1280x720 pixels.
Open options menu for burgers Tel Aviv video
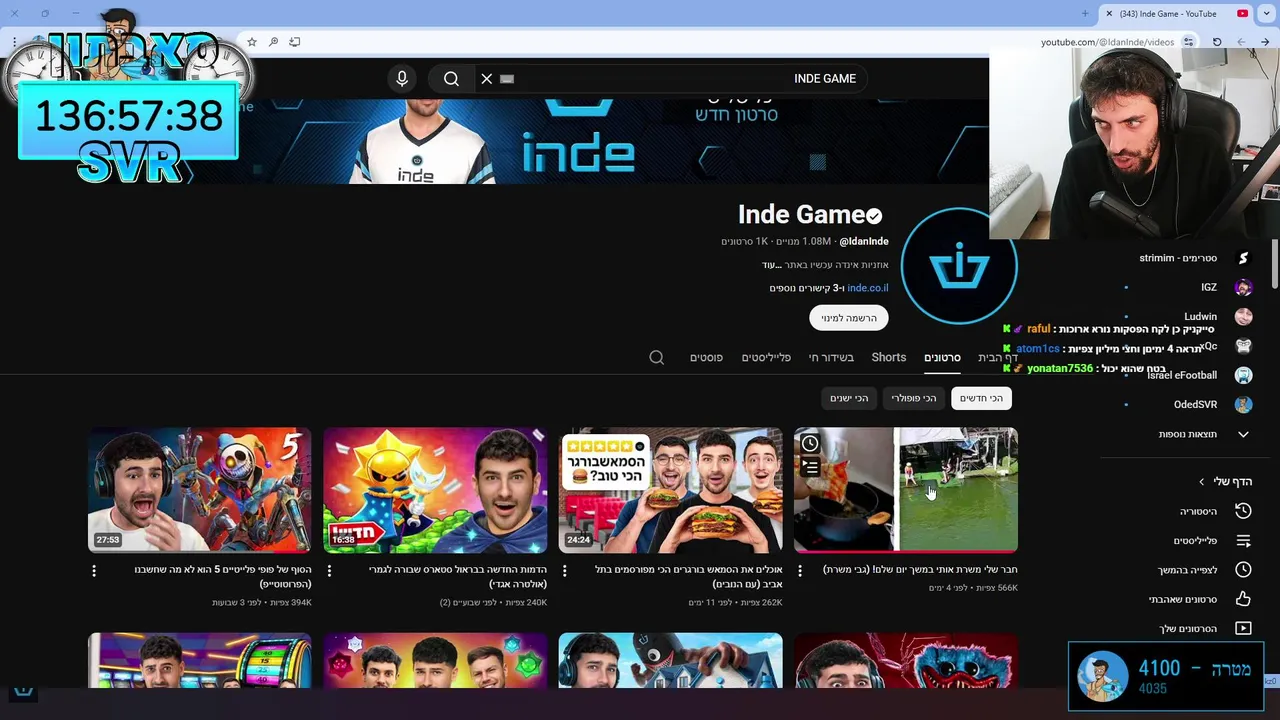[x=565, y=570]
